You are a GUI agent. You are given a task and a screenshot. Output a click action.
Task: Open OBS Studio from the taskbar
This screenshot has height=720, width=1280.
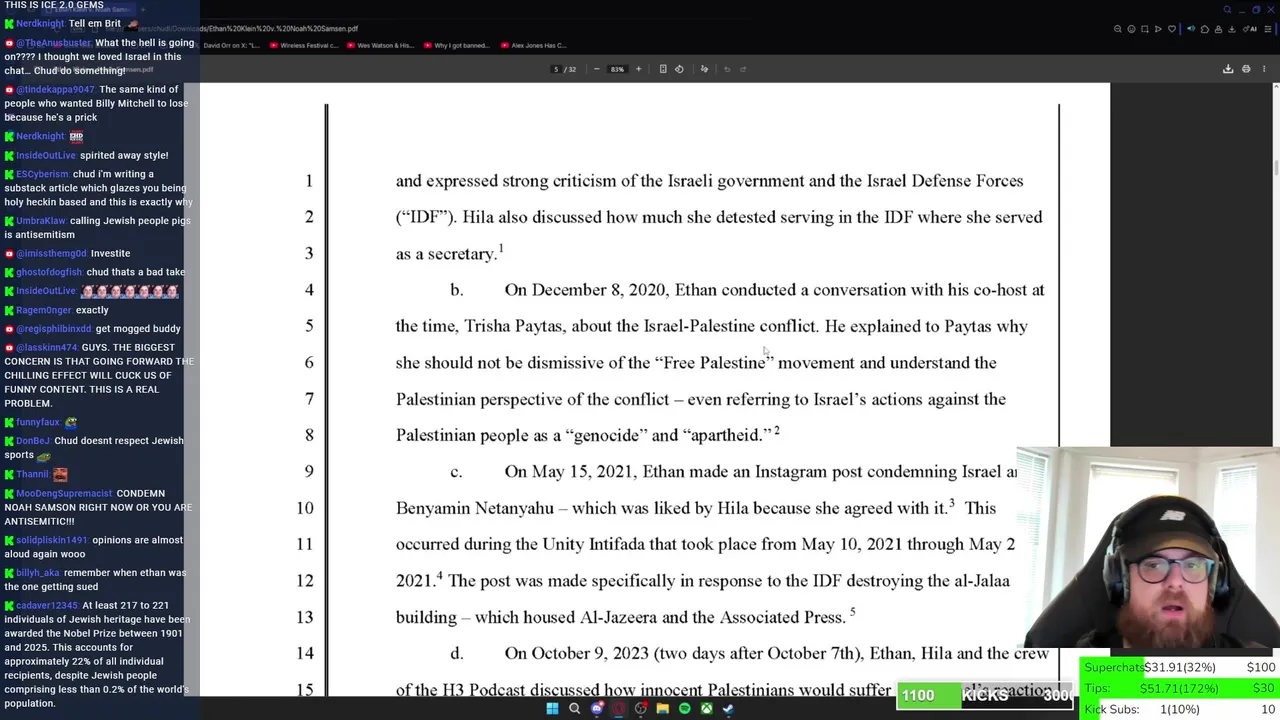640,709
